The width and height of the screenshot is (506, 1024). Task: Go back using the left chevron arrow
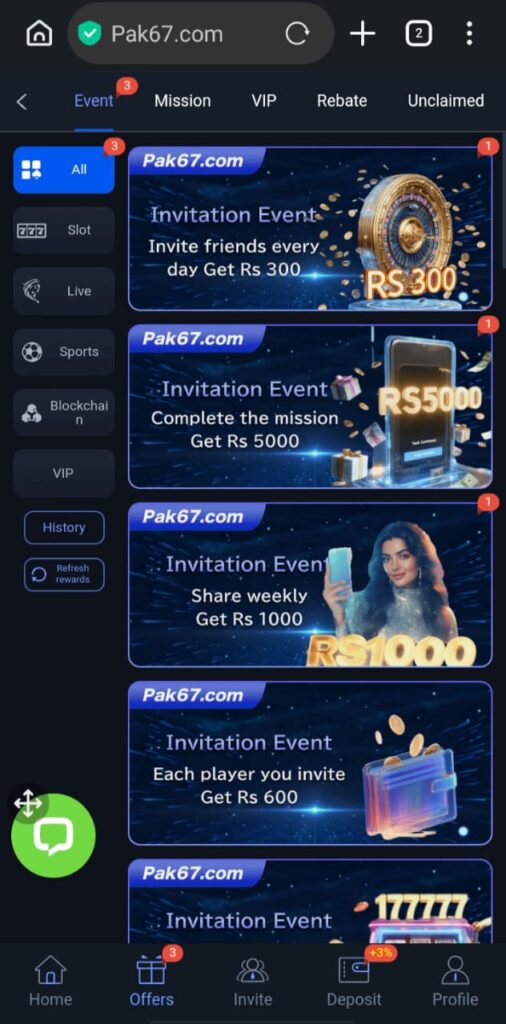pos(22,101)
